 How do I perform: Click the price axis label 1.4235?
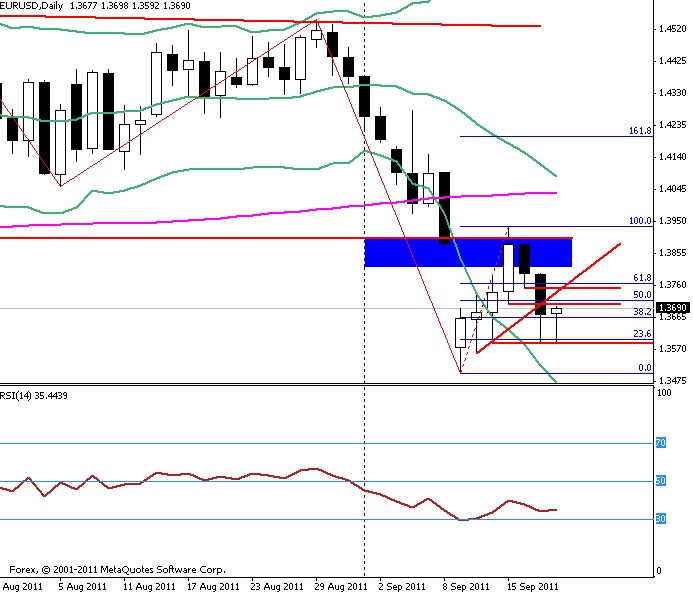[672, 125]
